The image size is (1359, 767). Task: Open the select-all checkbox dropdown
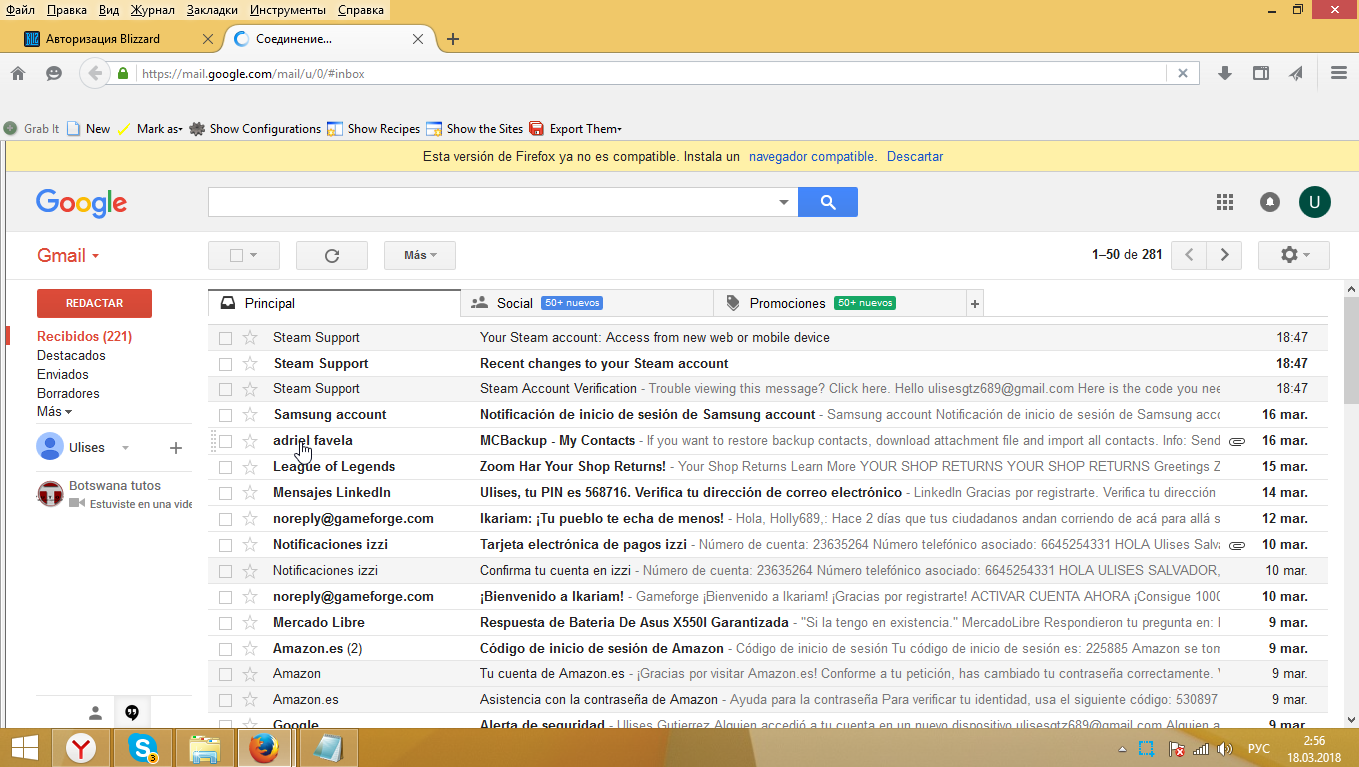coord(253,256)
